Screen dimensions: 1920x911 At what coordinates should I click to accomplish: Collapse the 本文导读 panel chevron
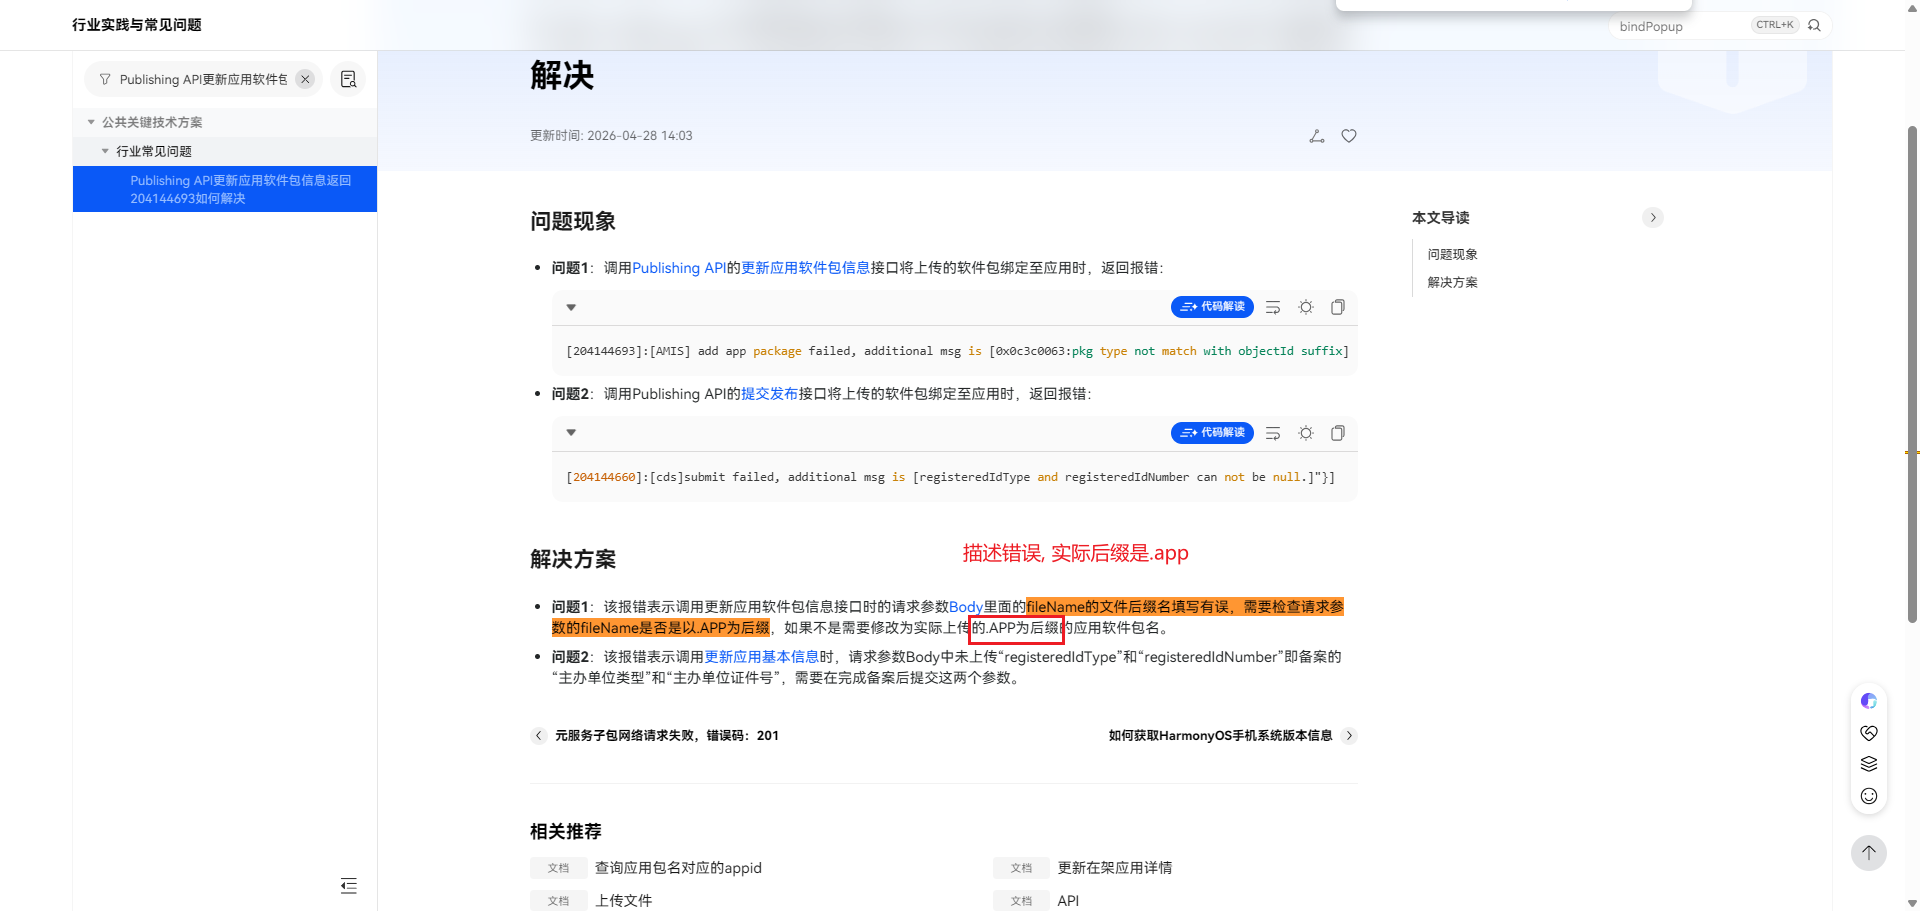pyautogui.click(x=1653, y=217)
